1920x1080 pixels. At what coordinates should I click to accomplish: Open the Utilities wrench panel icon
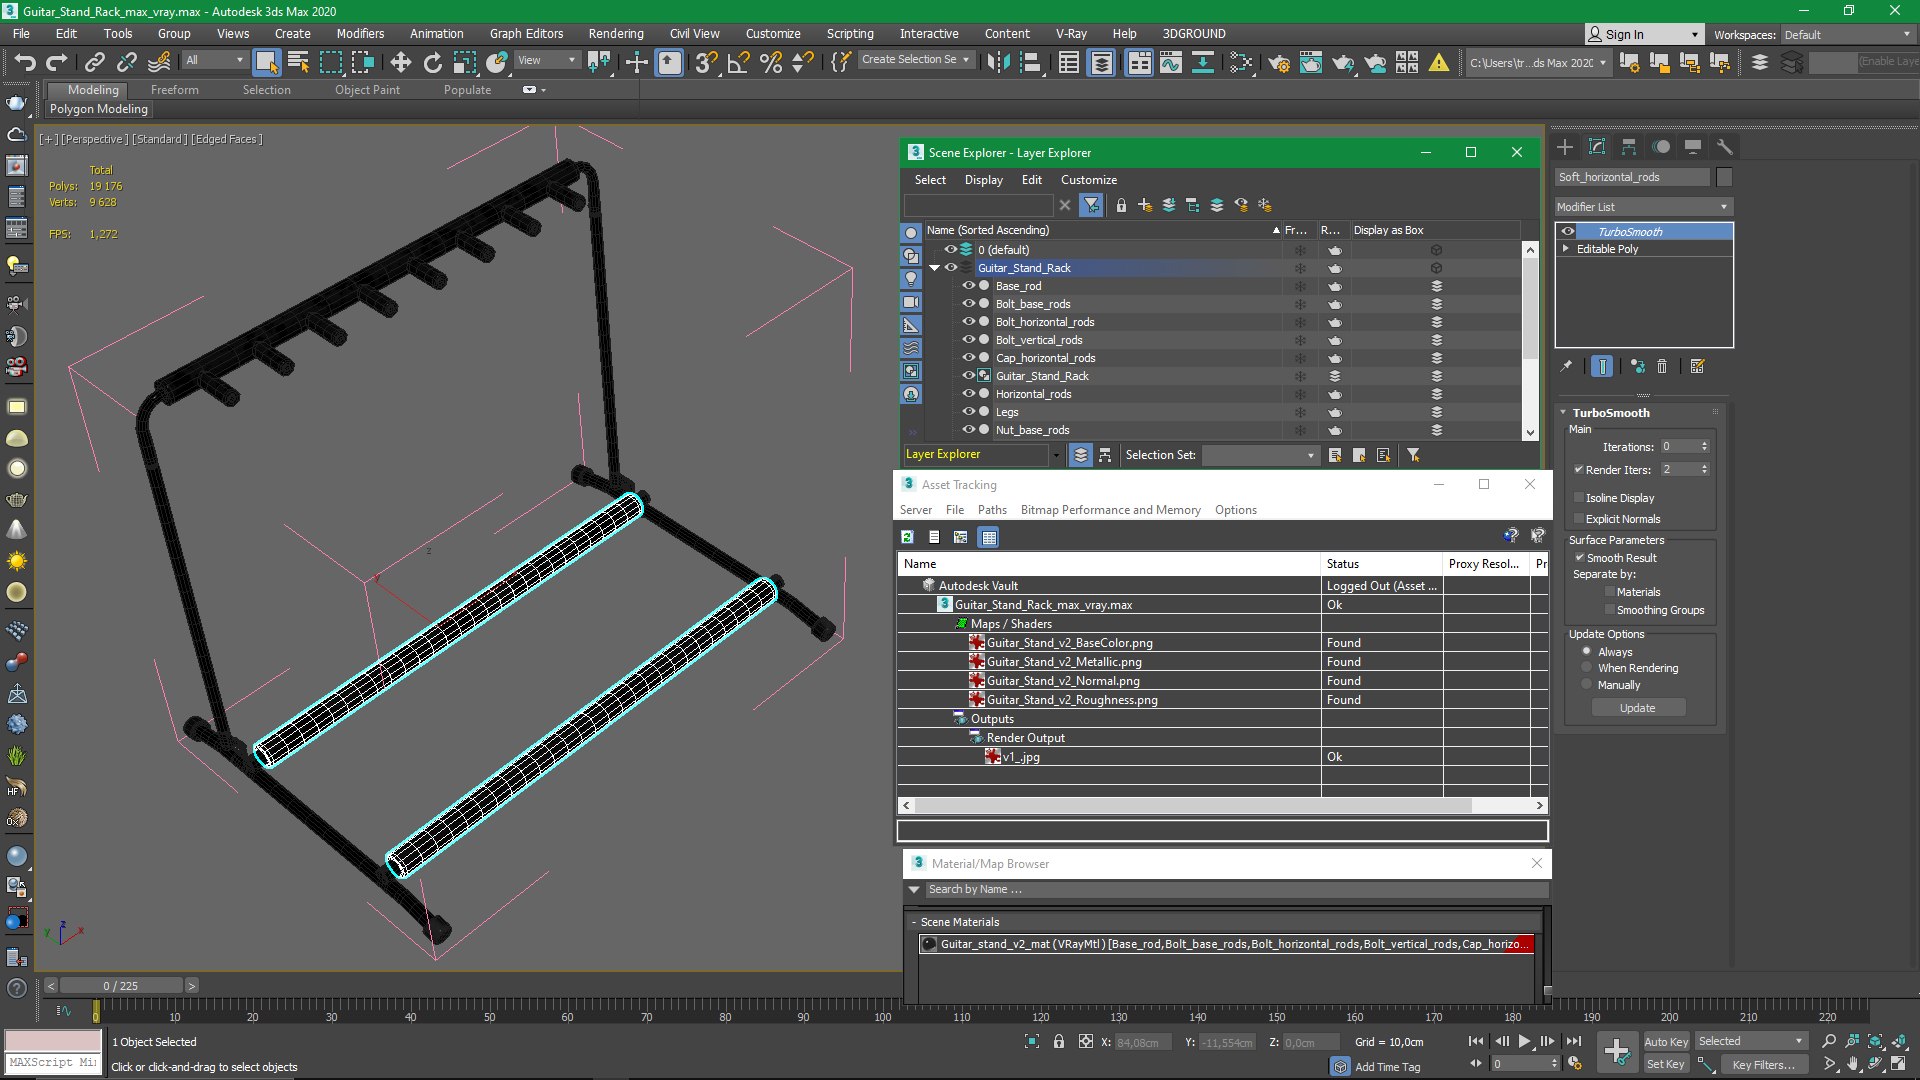point(1725,147)
